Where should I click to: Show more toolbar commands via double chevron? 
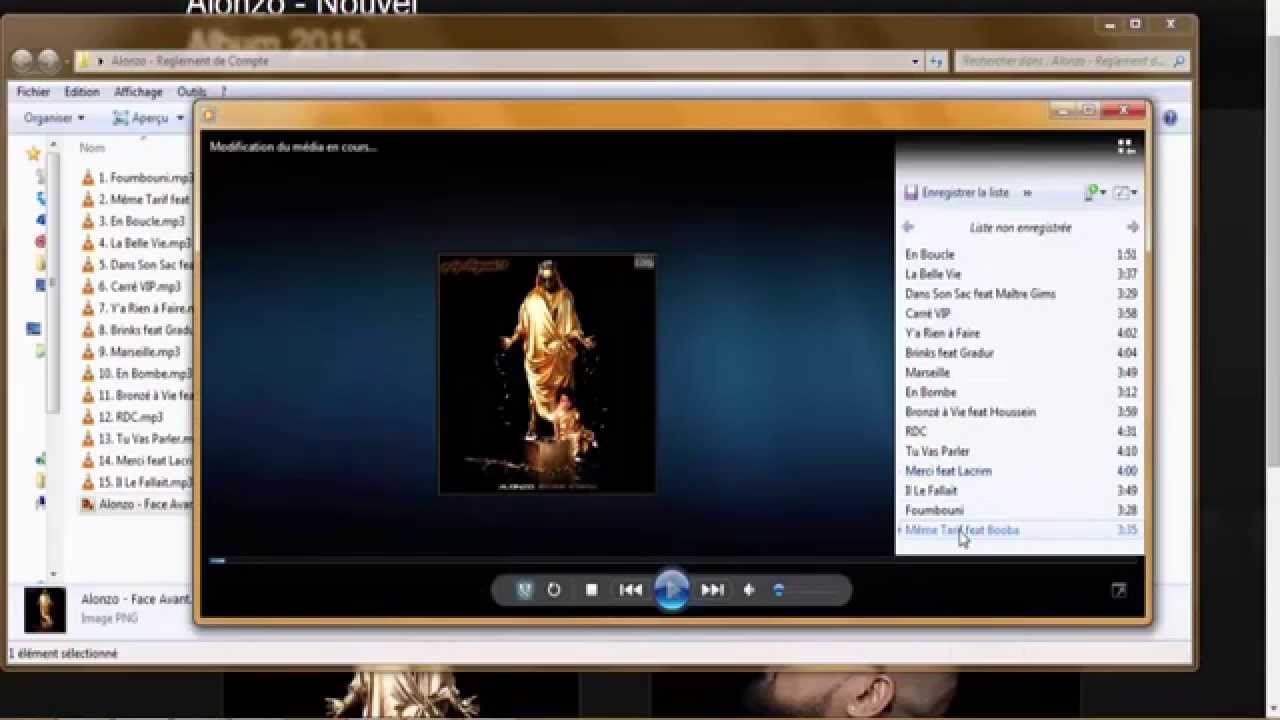[x=1027, y=193]
